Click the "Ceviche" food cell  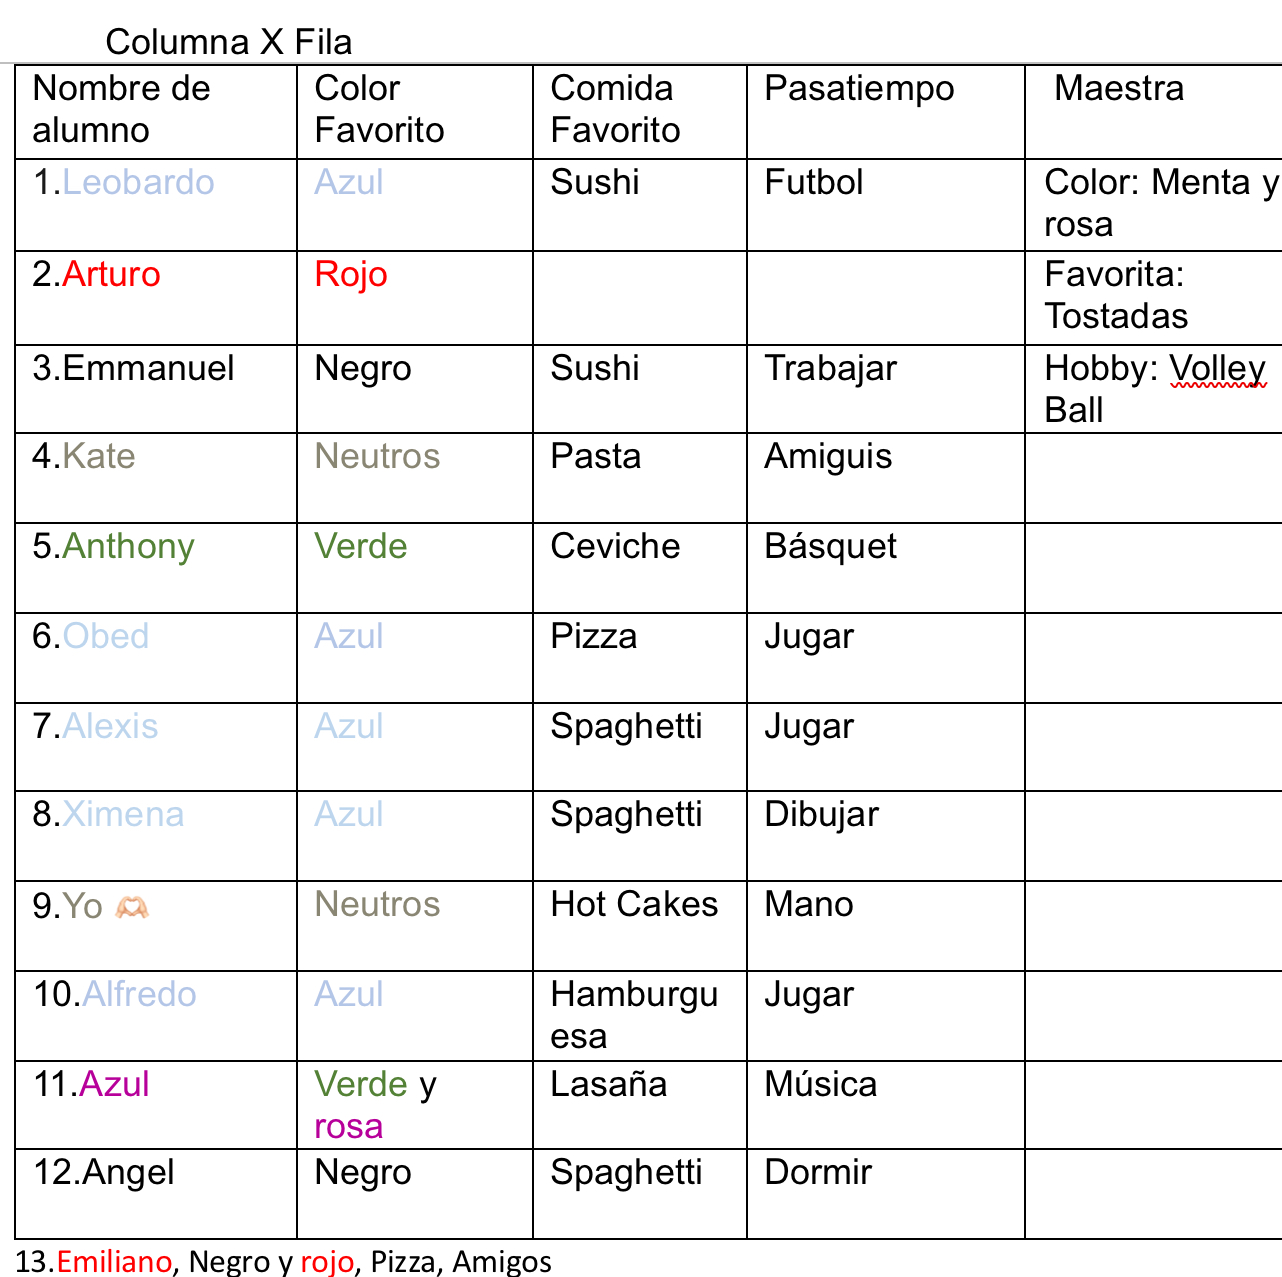tap(615, 547)
